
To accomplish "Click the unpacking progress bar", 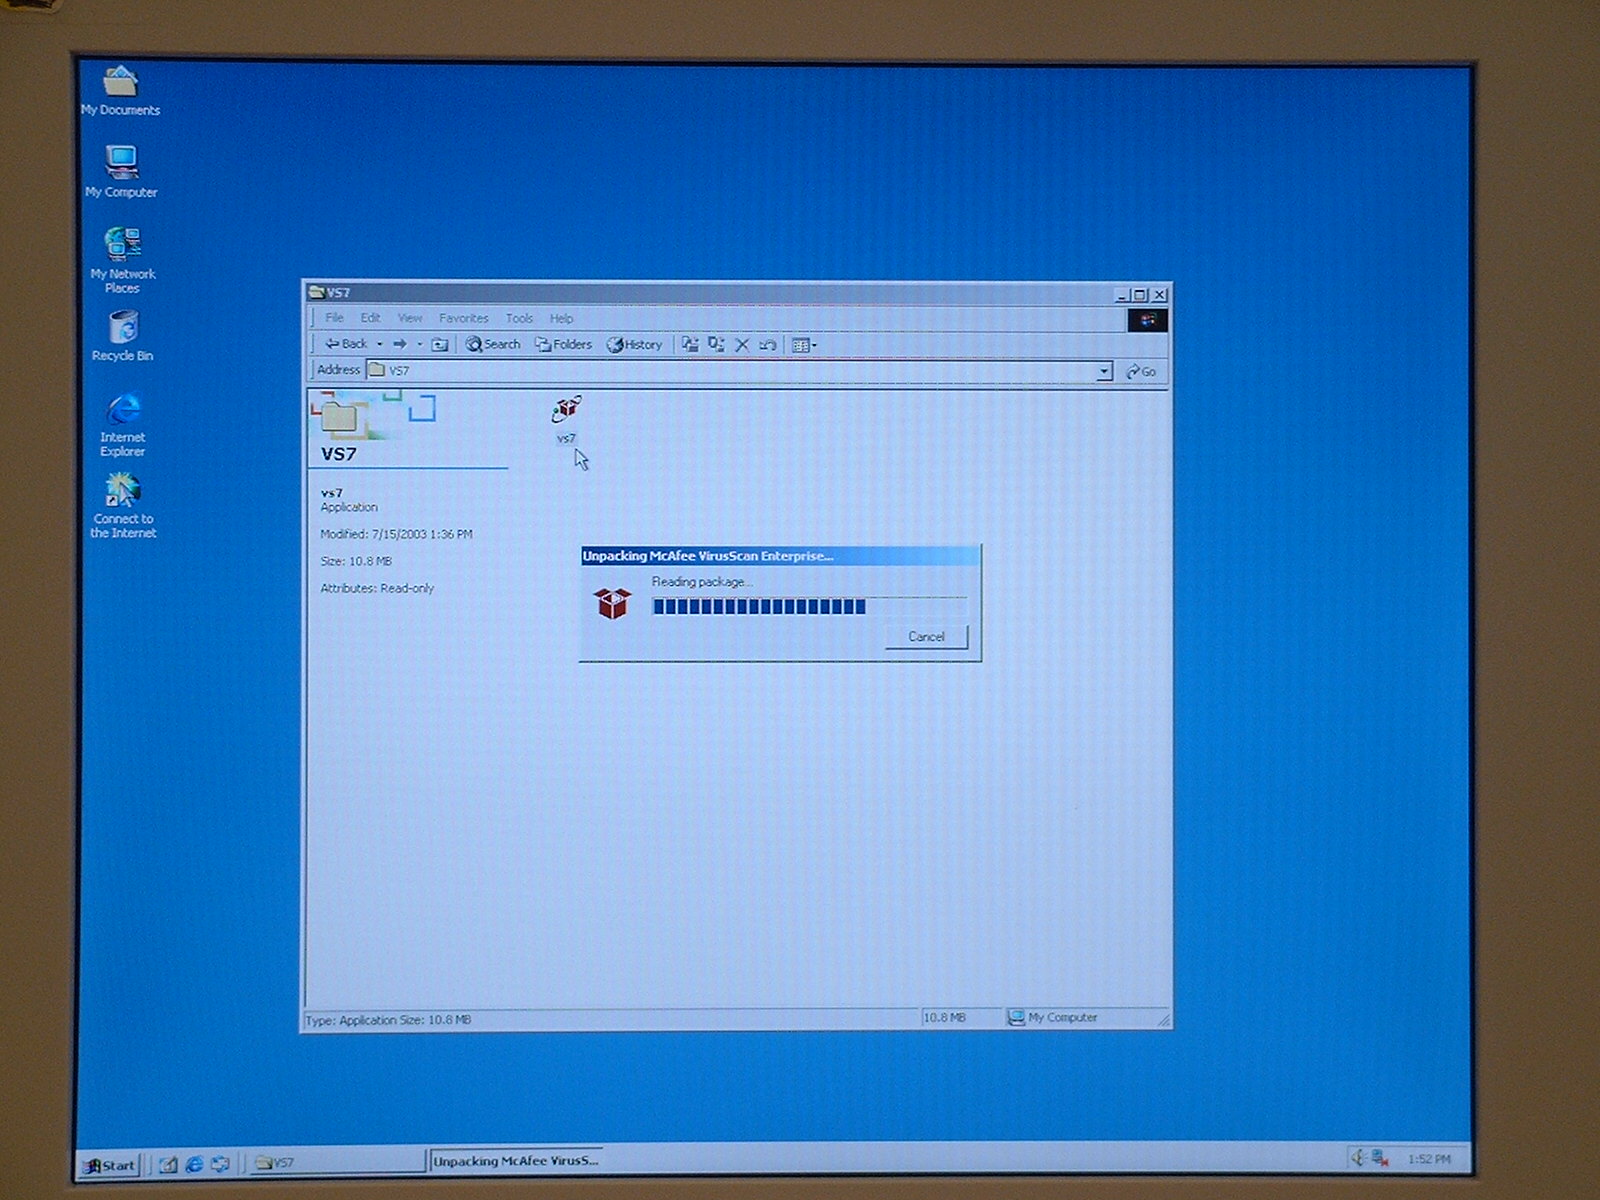I will point(808,606).
